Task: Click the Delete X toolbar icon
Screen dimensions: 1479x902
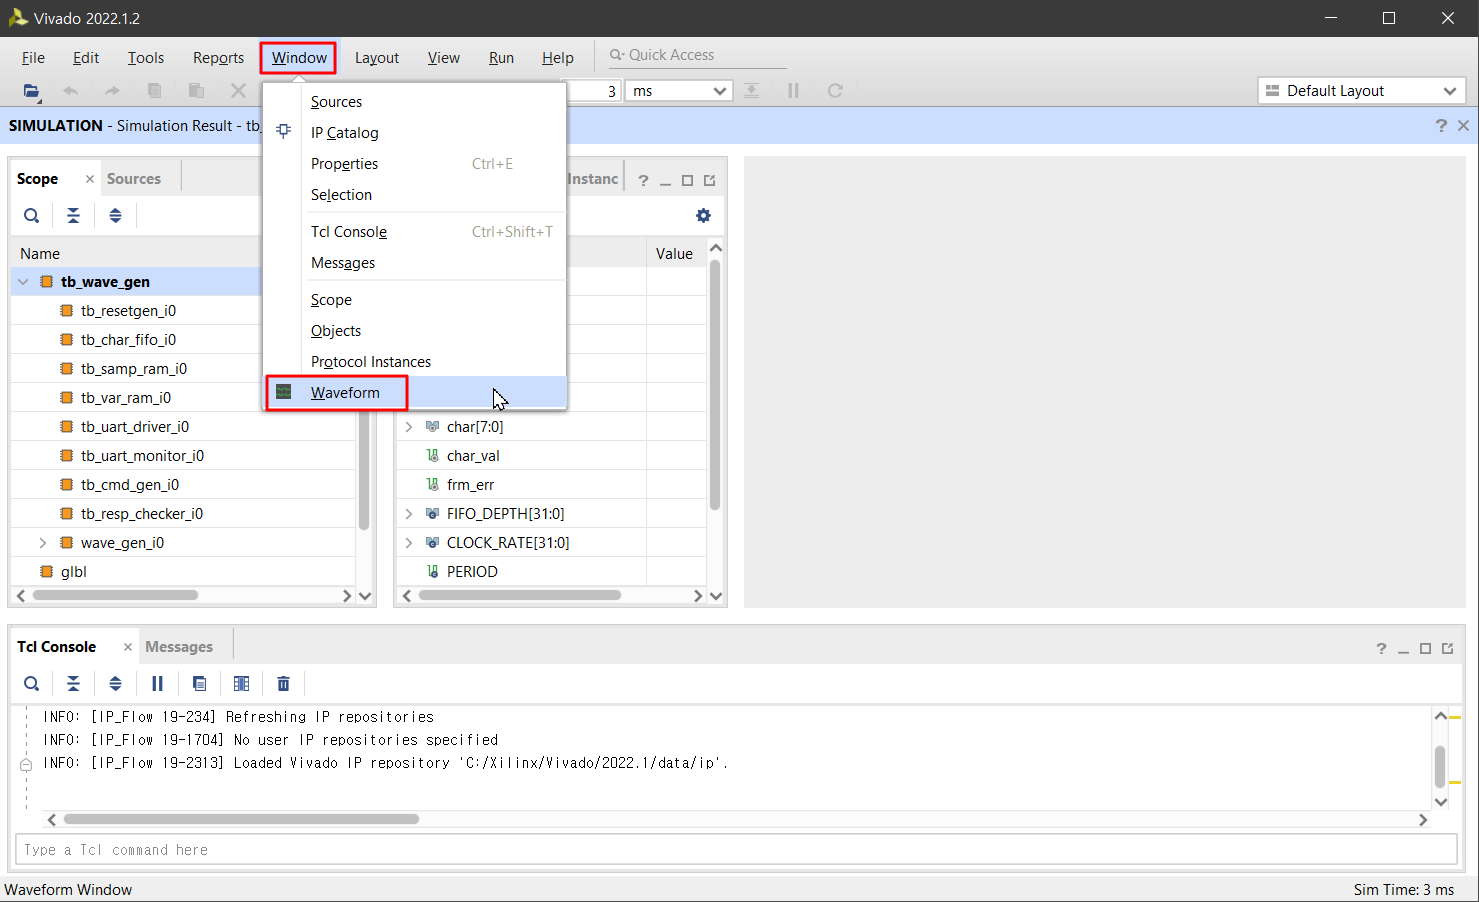Action: pyautogui.click(x=238, y=91)
